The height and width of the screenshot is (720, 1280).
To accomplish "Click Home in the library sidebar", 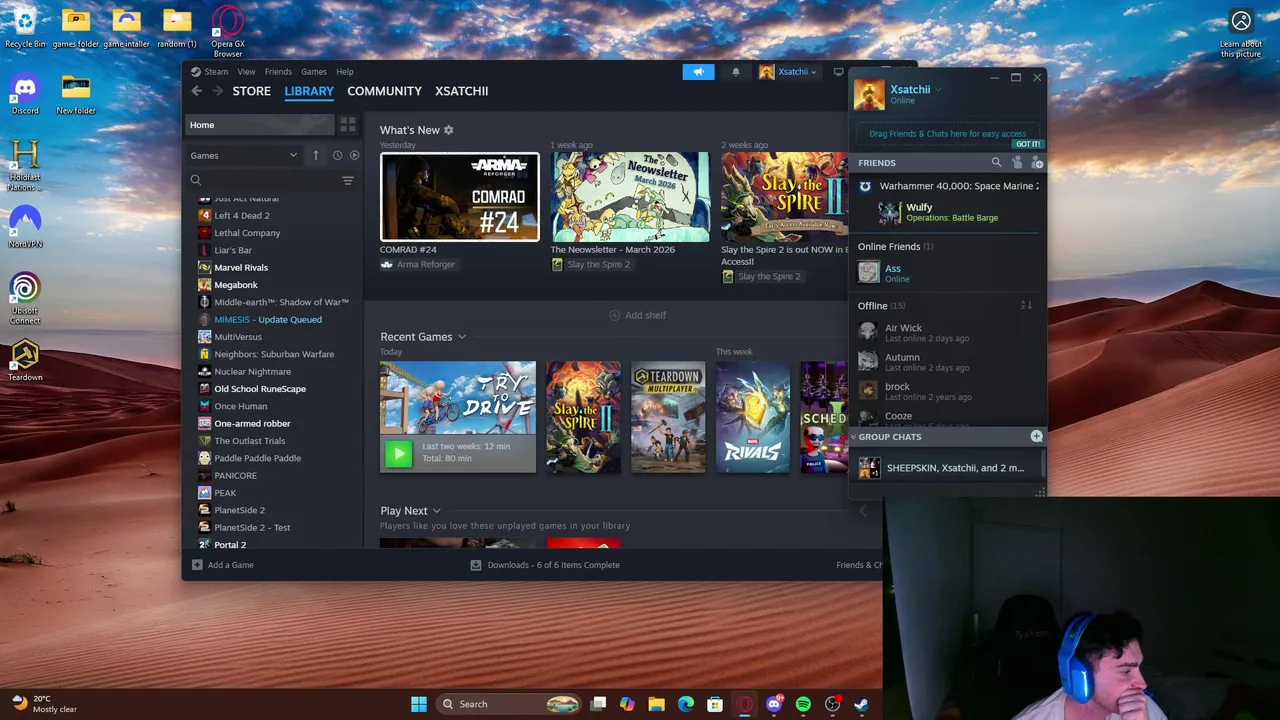I will 259,125.
